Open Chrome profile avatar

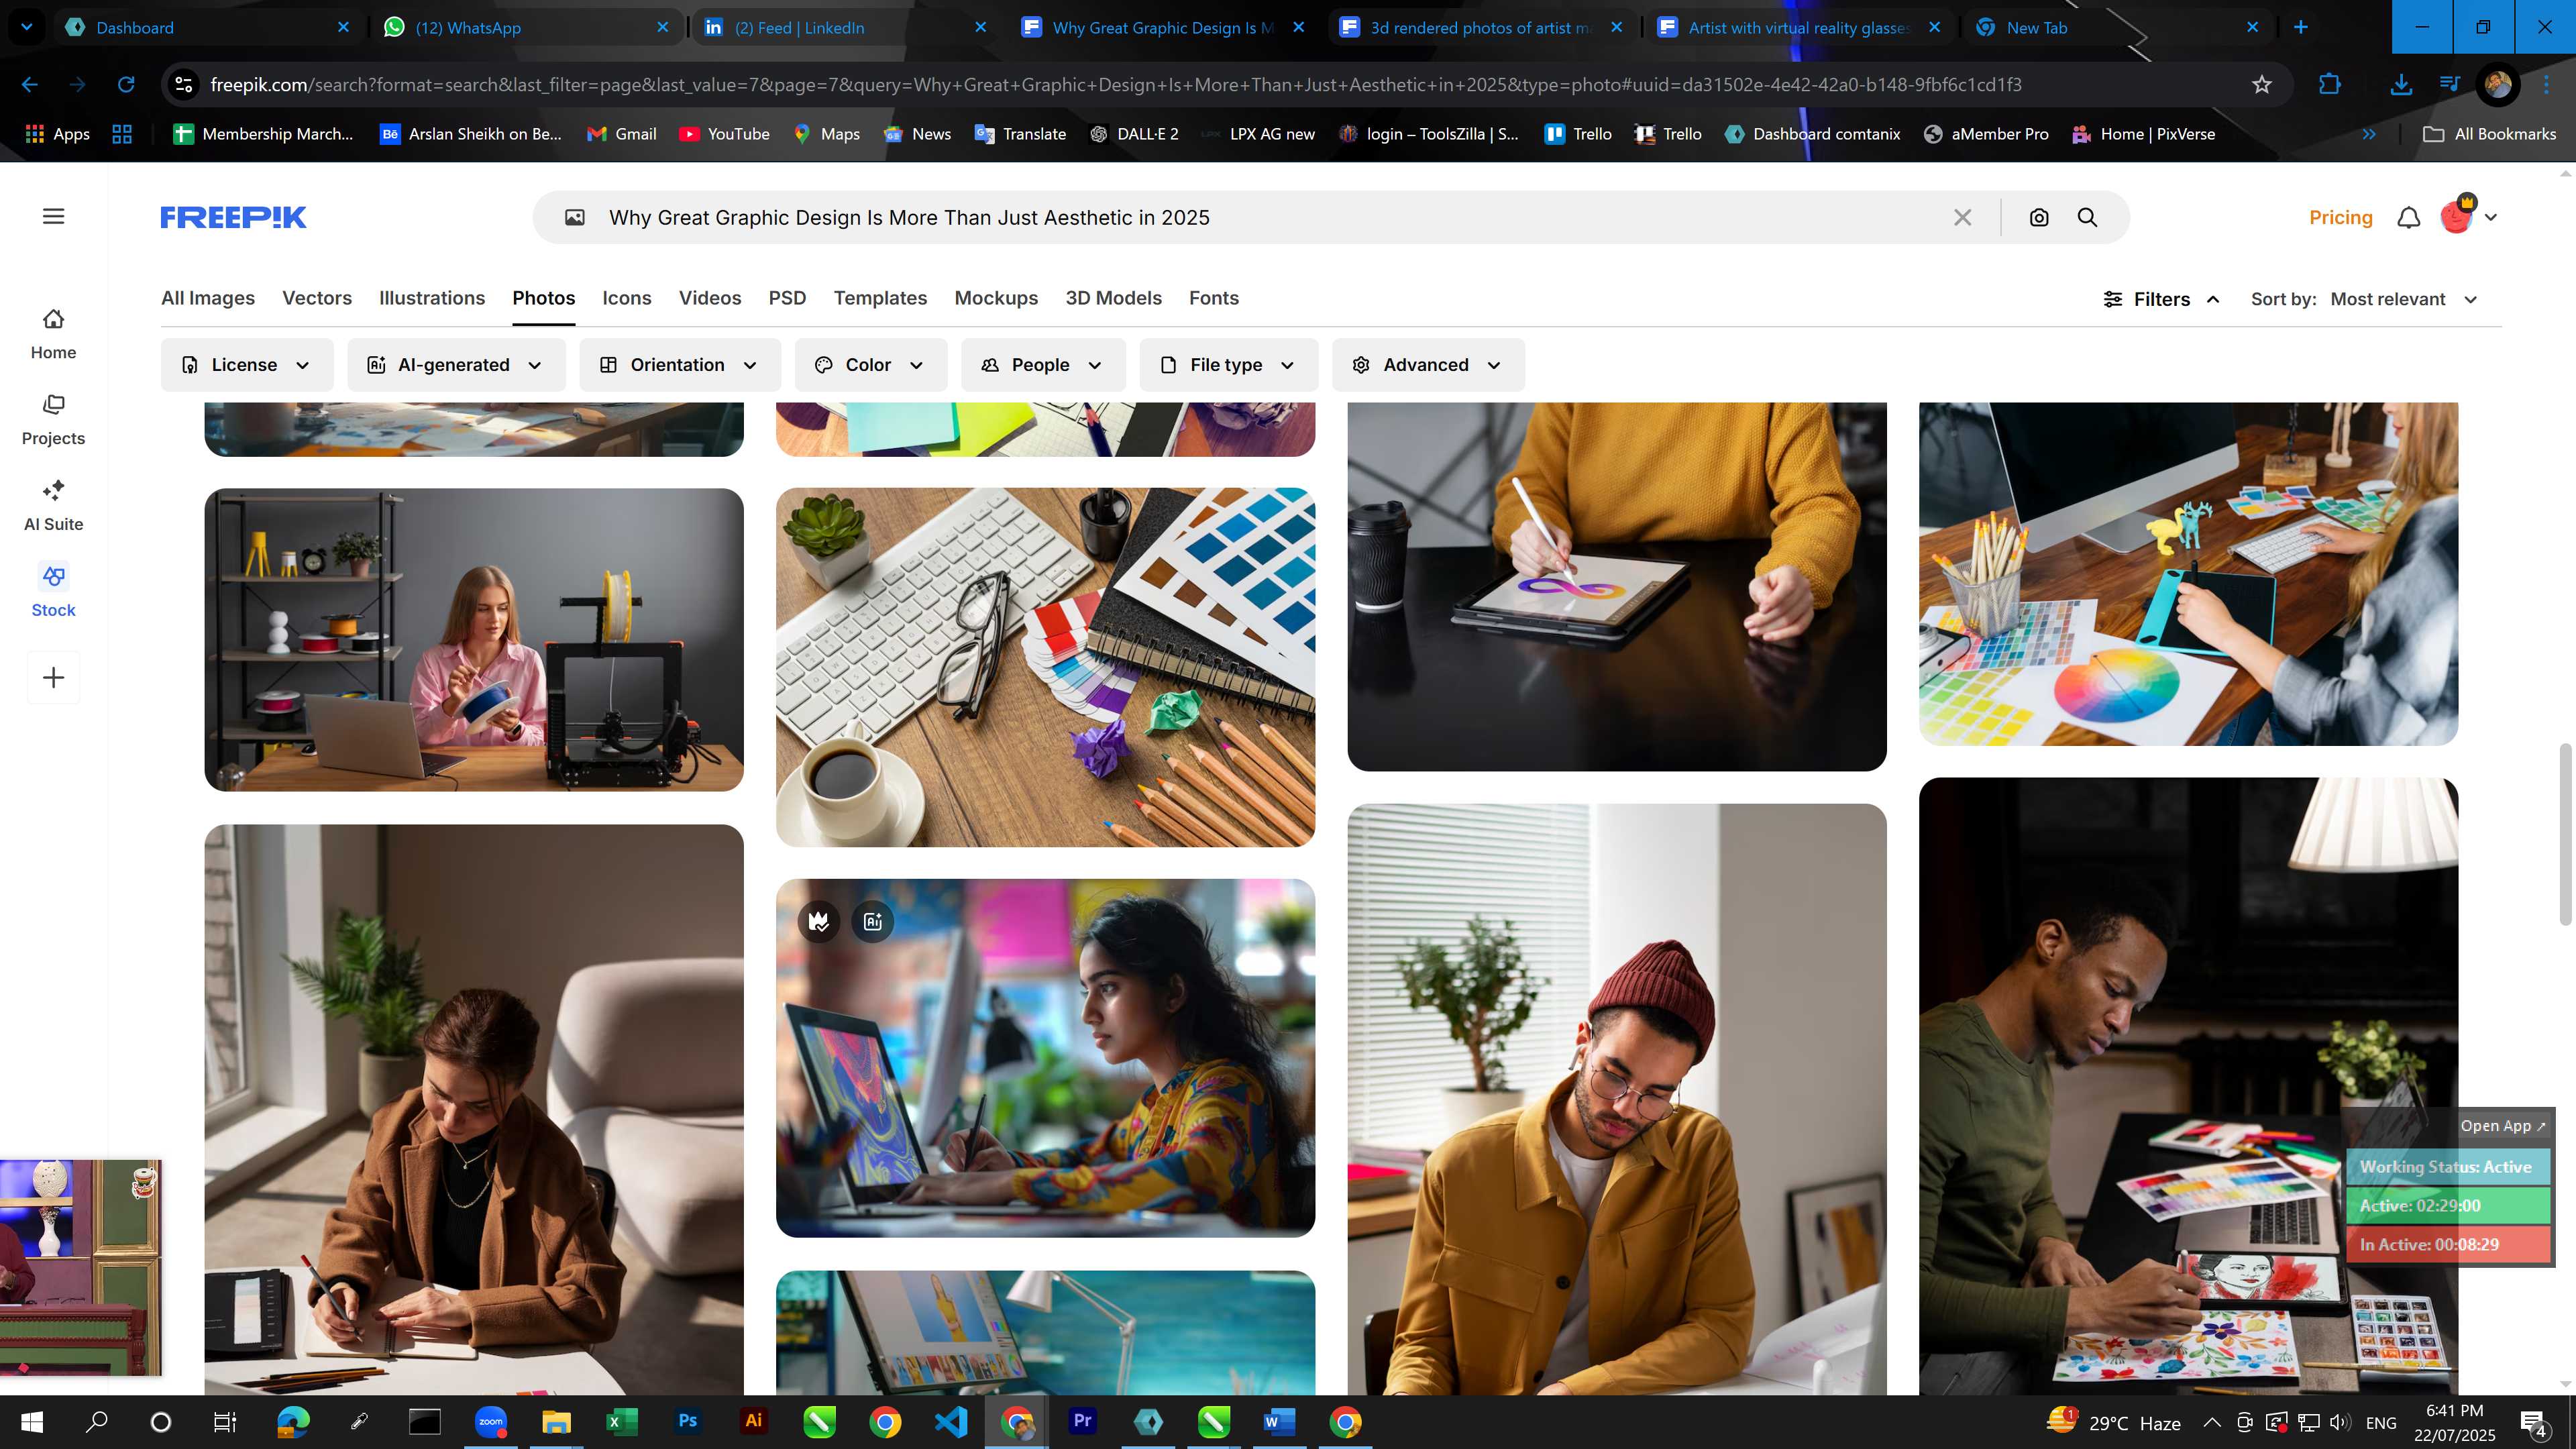(x=2497, y=85)
